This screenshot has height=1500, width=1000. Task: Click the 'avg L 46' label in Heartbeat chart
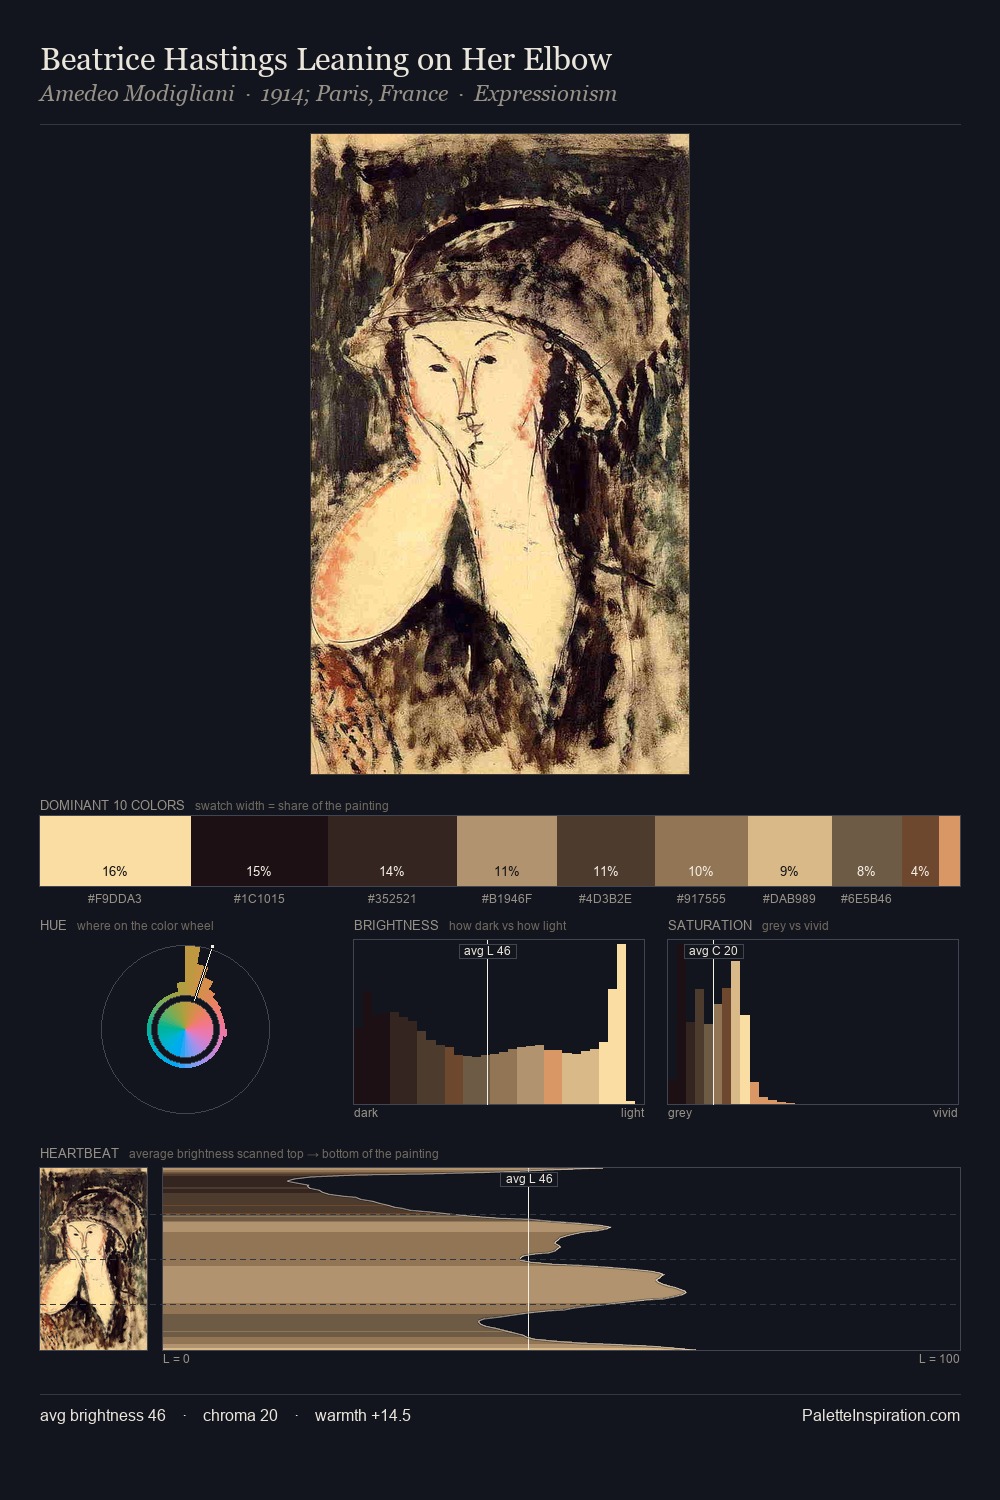pos(529,1179)
